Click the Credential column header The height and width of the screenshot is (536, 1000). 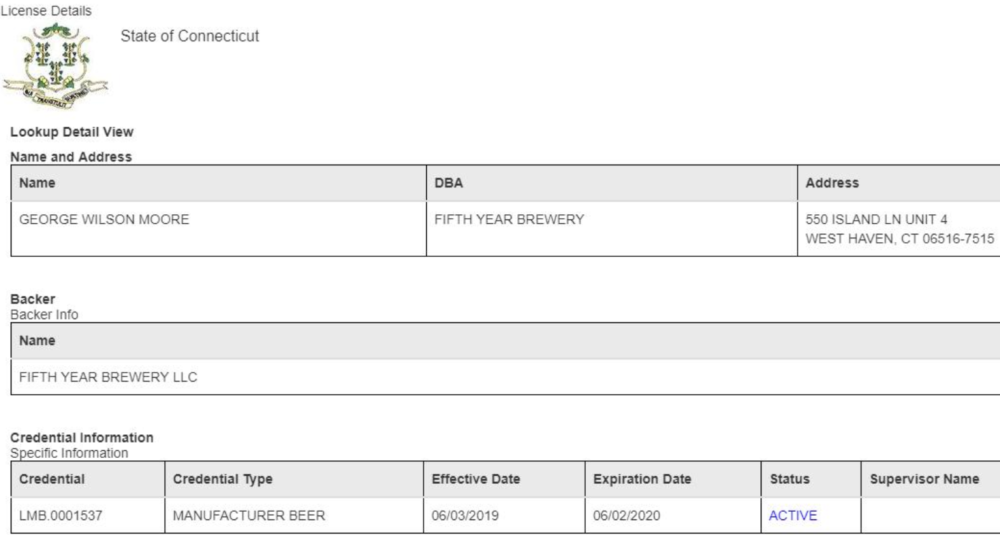coord(52,479)
